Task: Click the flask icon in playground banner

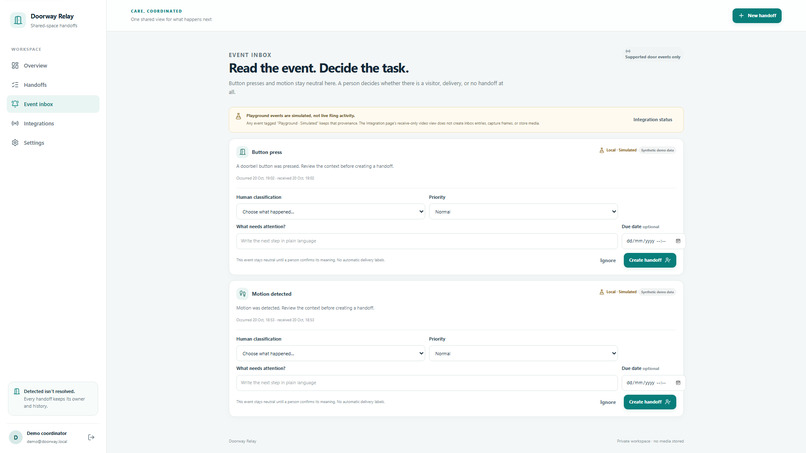Action: pos(239,116)
